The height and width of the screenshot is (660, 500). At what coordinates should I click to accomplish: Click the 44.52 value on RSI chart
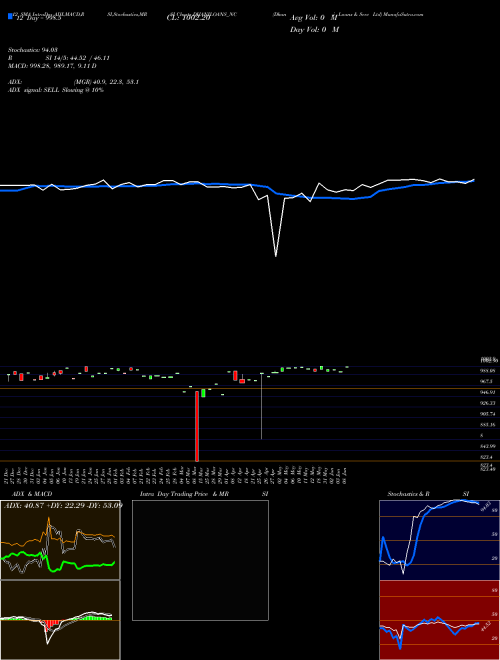coord(486,627)
